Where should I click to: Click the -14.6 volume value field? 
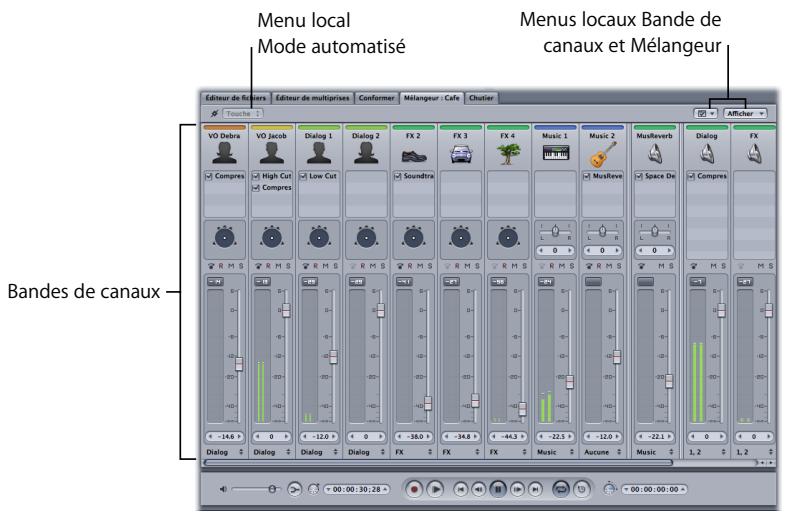pos(224,436)
